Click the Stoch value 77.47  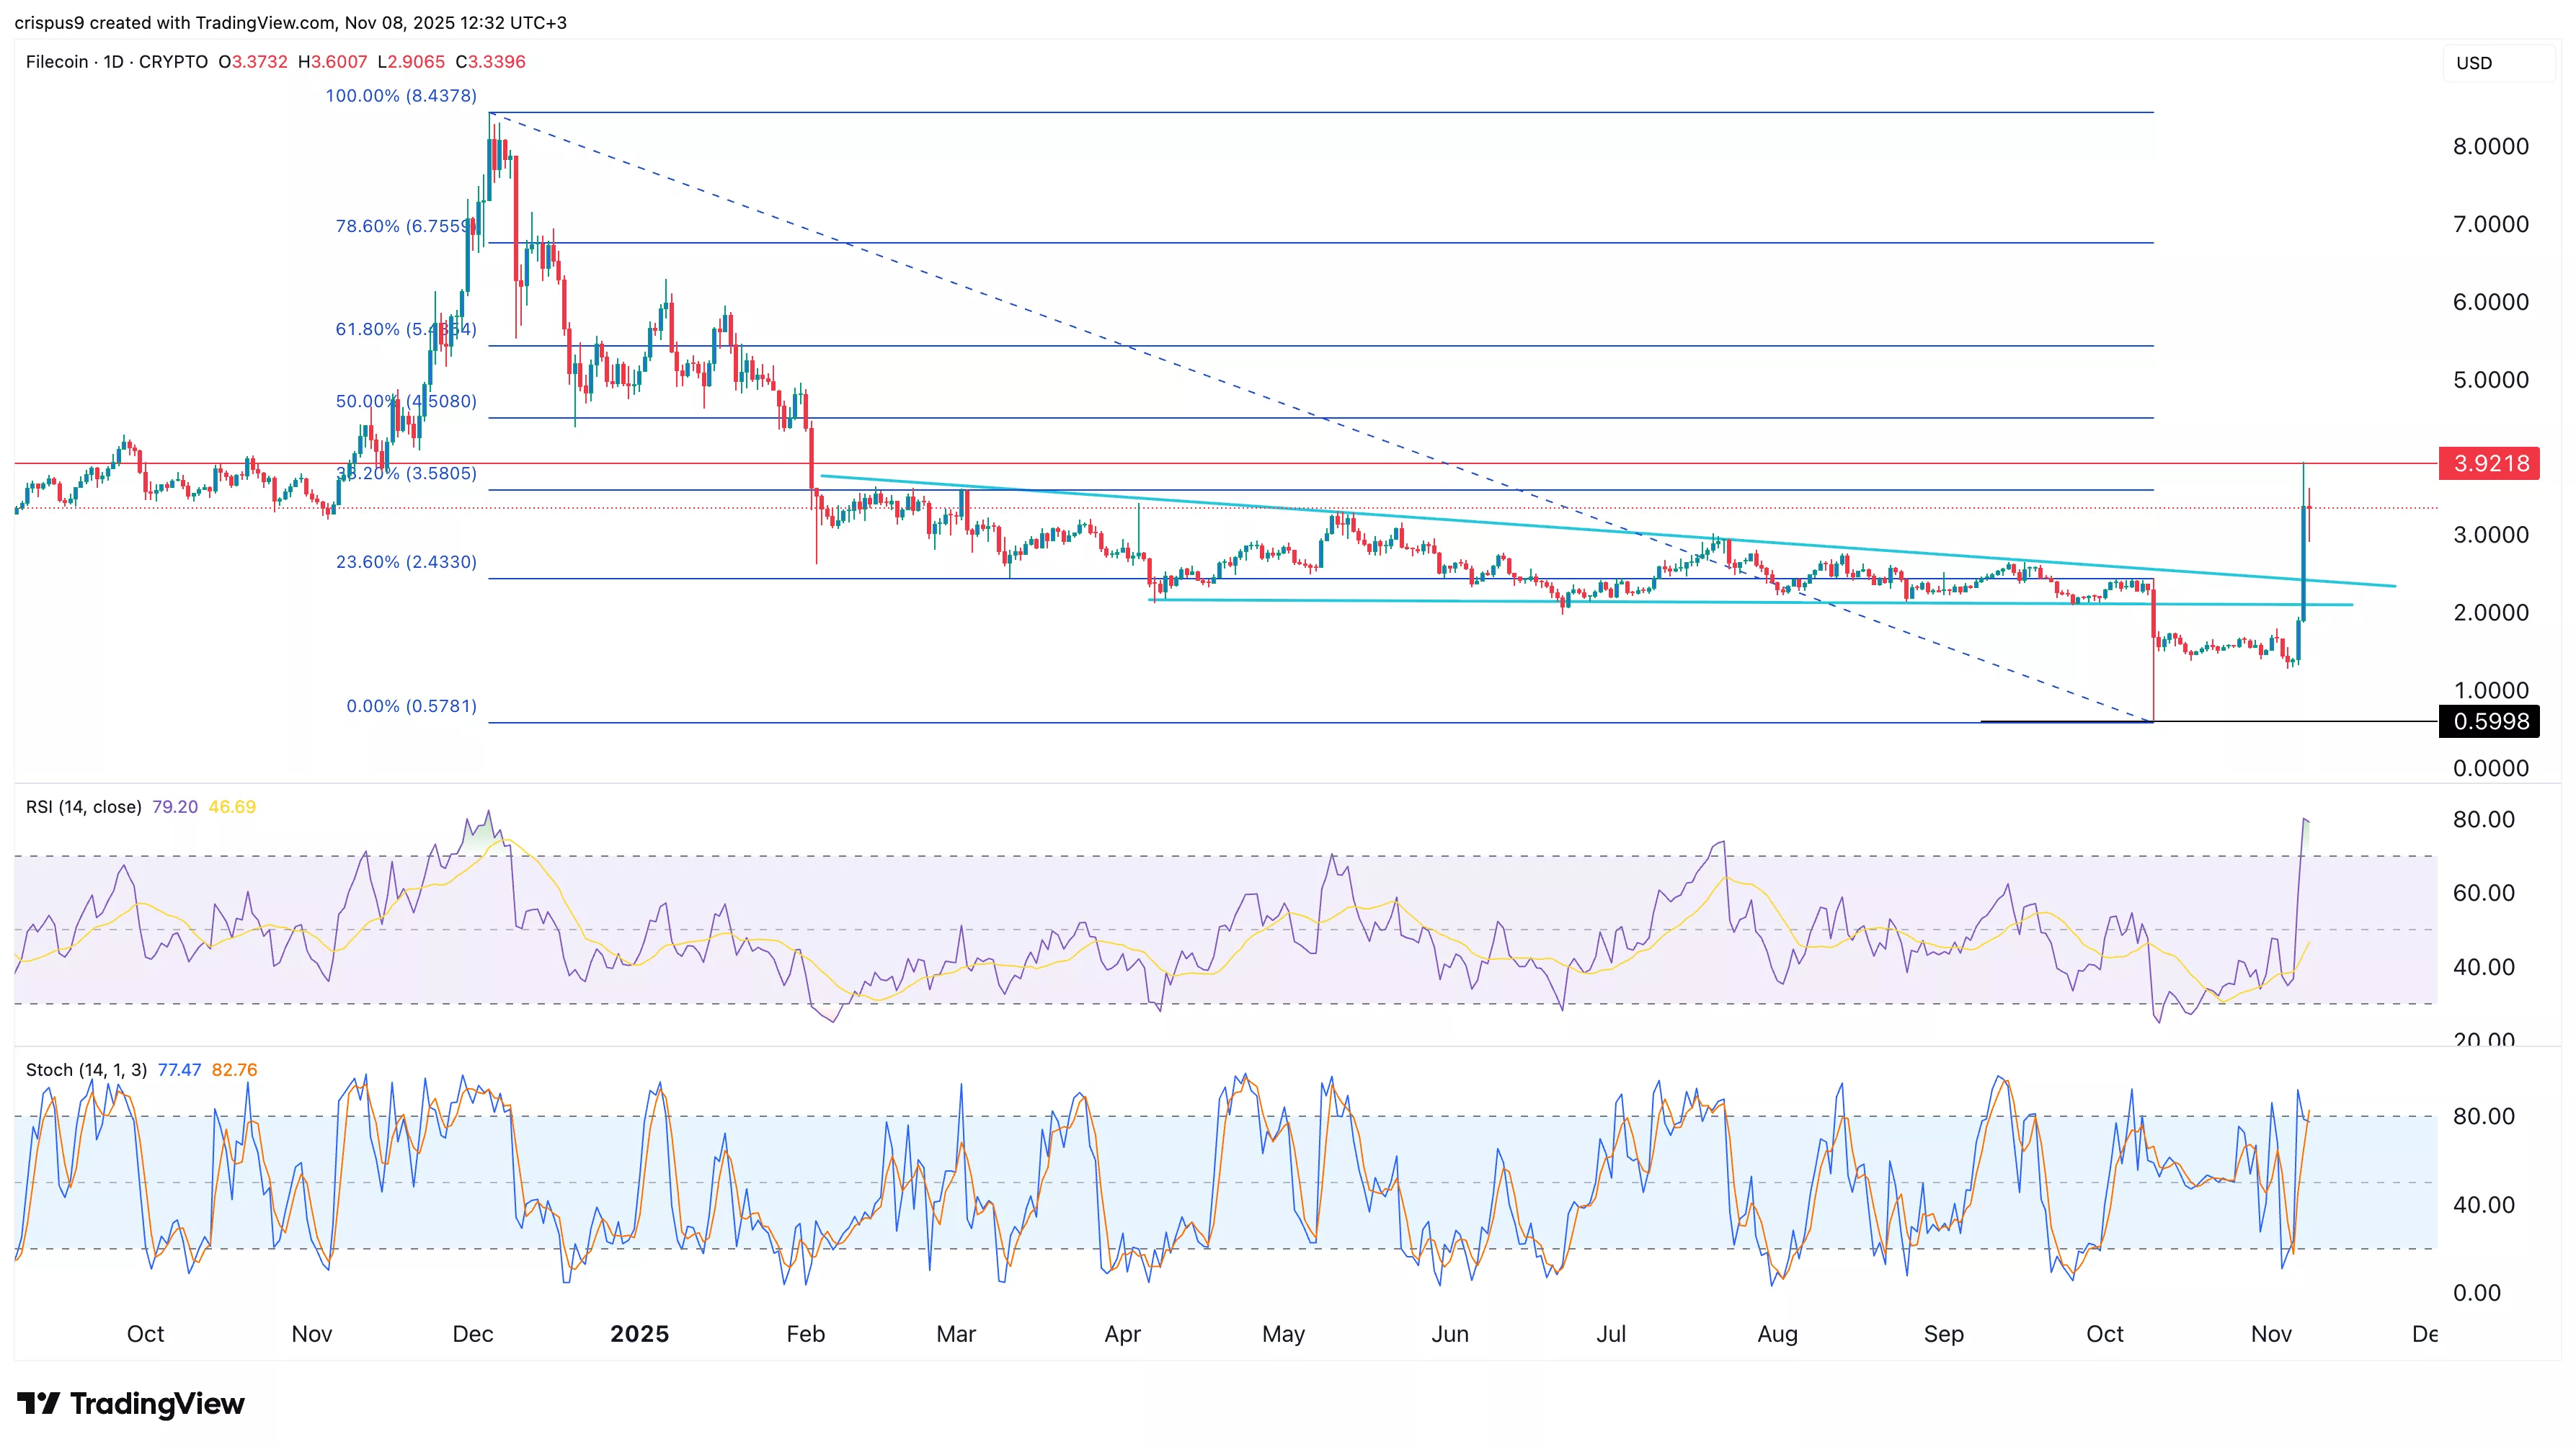click(x=177, y=1069)
